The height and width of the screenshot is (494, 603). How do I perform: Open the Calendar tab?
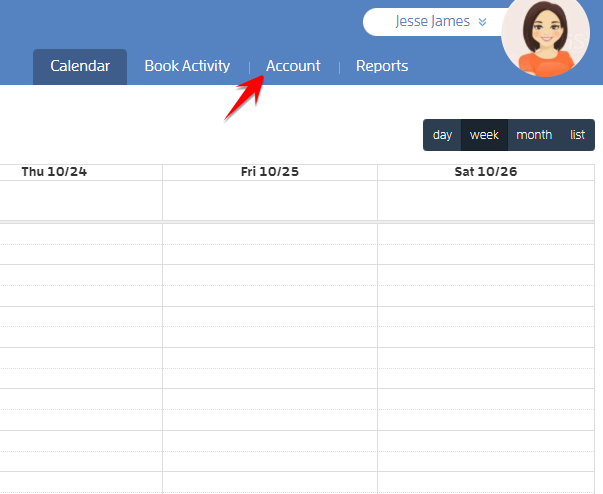coord(80,67)
